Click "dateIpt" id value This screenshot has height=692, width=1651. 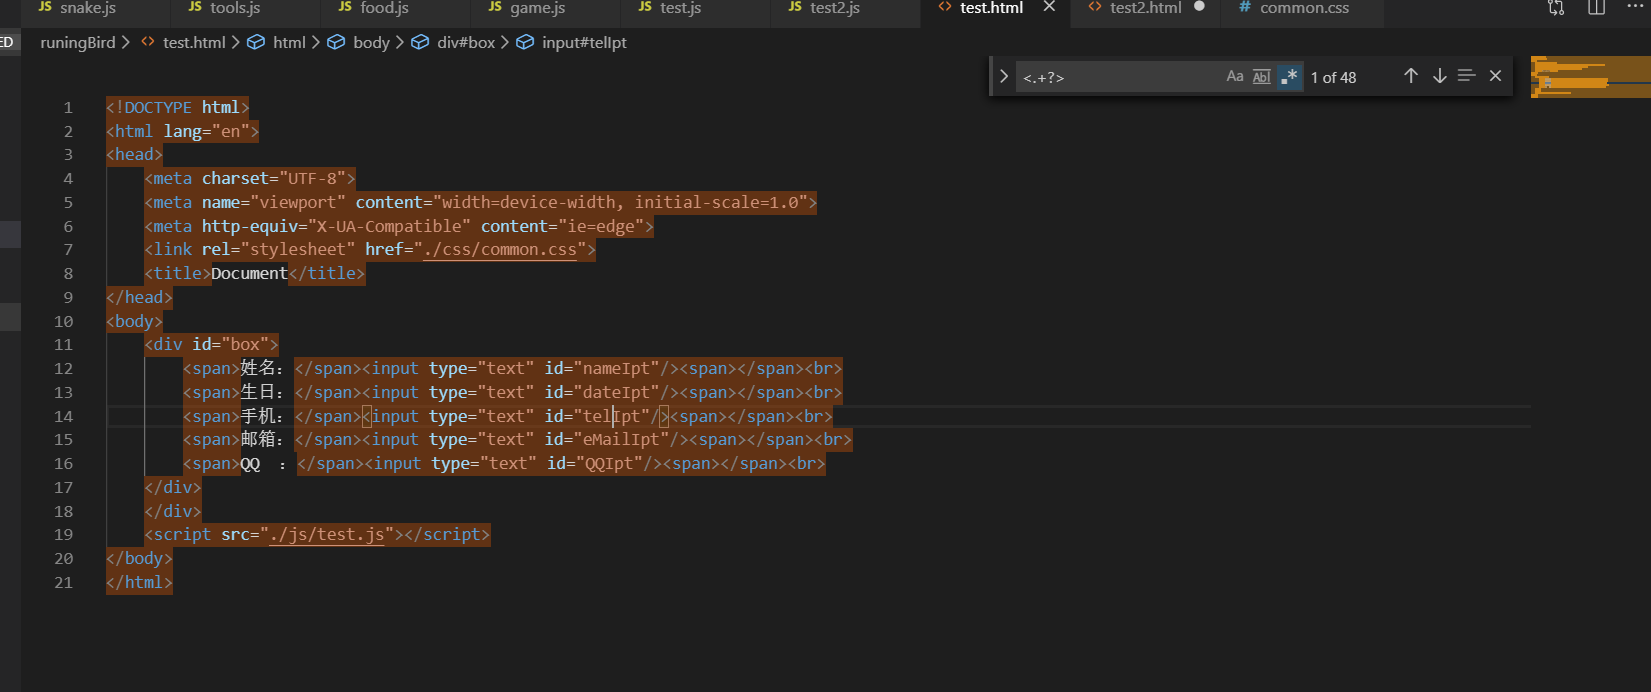coord(616,393)
